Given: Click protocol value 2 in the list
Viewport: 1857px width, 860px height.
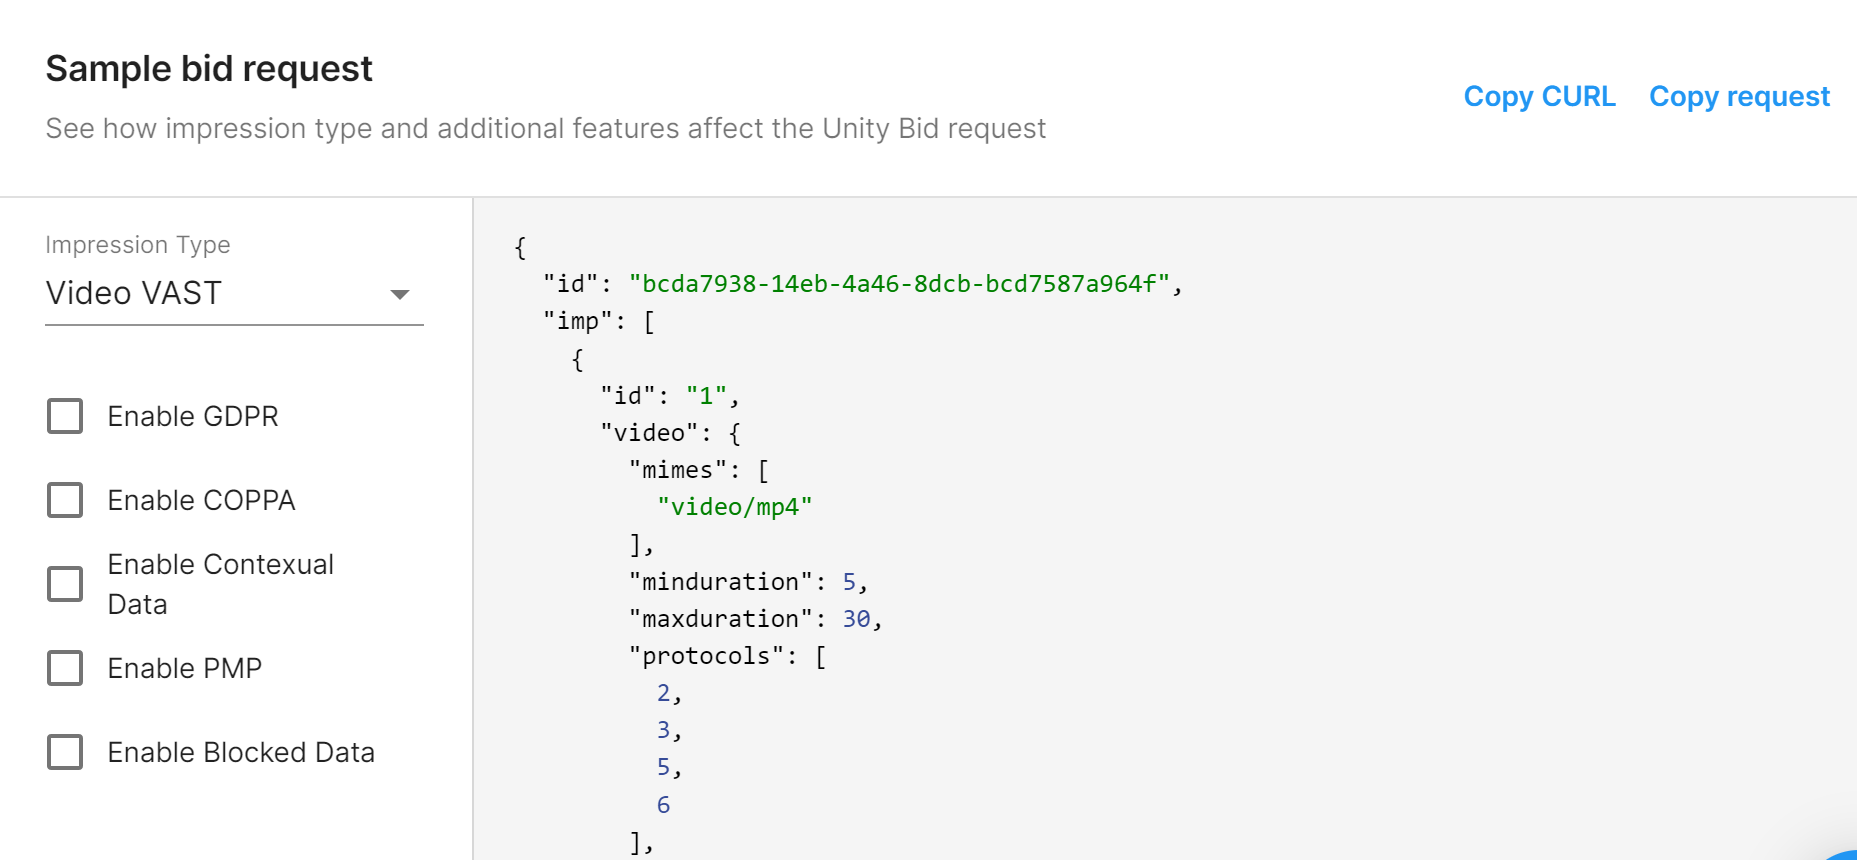Looking at the screenshot, I should tap(663, 693).
